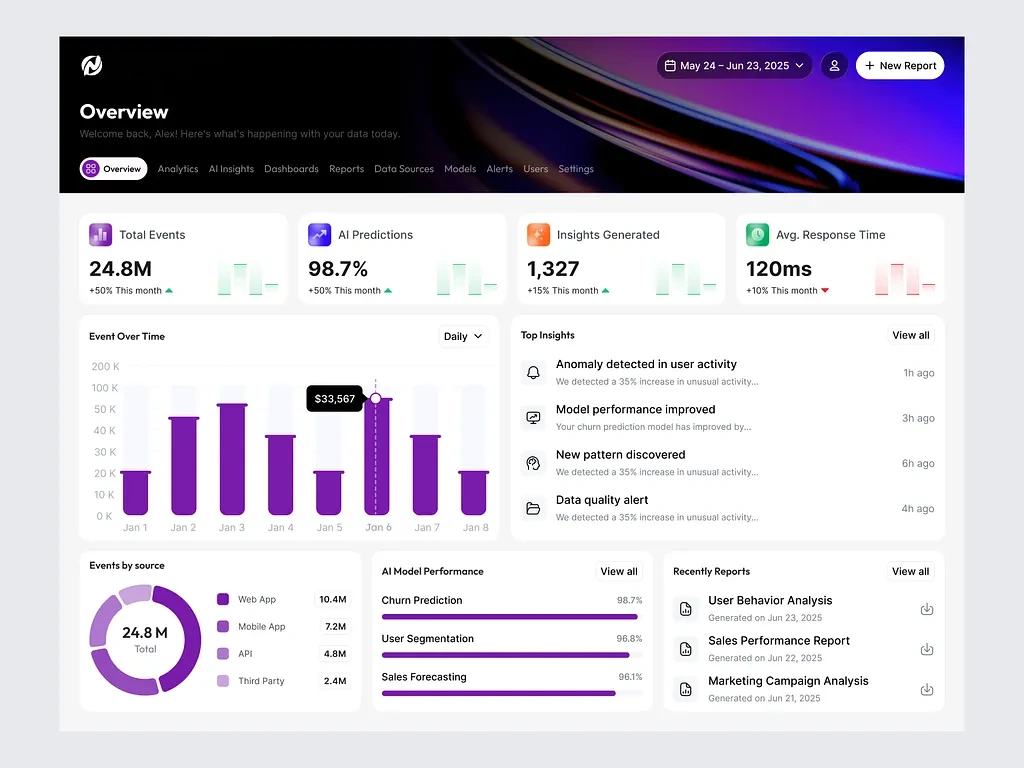Download the User Behavior Analysis report
The width and height of the screenshot is (1024, 768).
pos(927,609)
